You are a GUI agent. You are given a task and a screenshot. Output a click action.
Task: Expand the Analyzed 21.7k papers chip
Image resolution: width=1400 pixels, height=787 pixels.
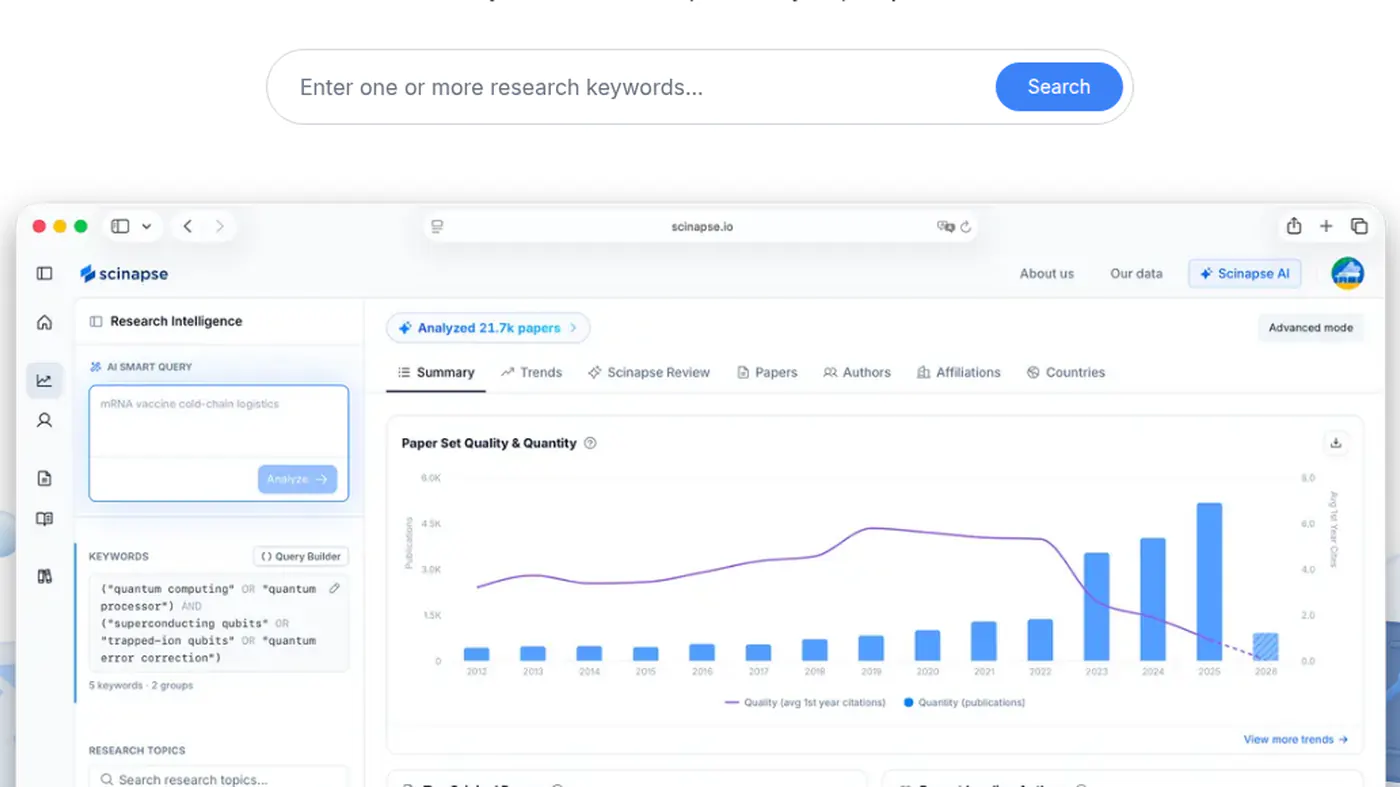488,328
